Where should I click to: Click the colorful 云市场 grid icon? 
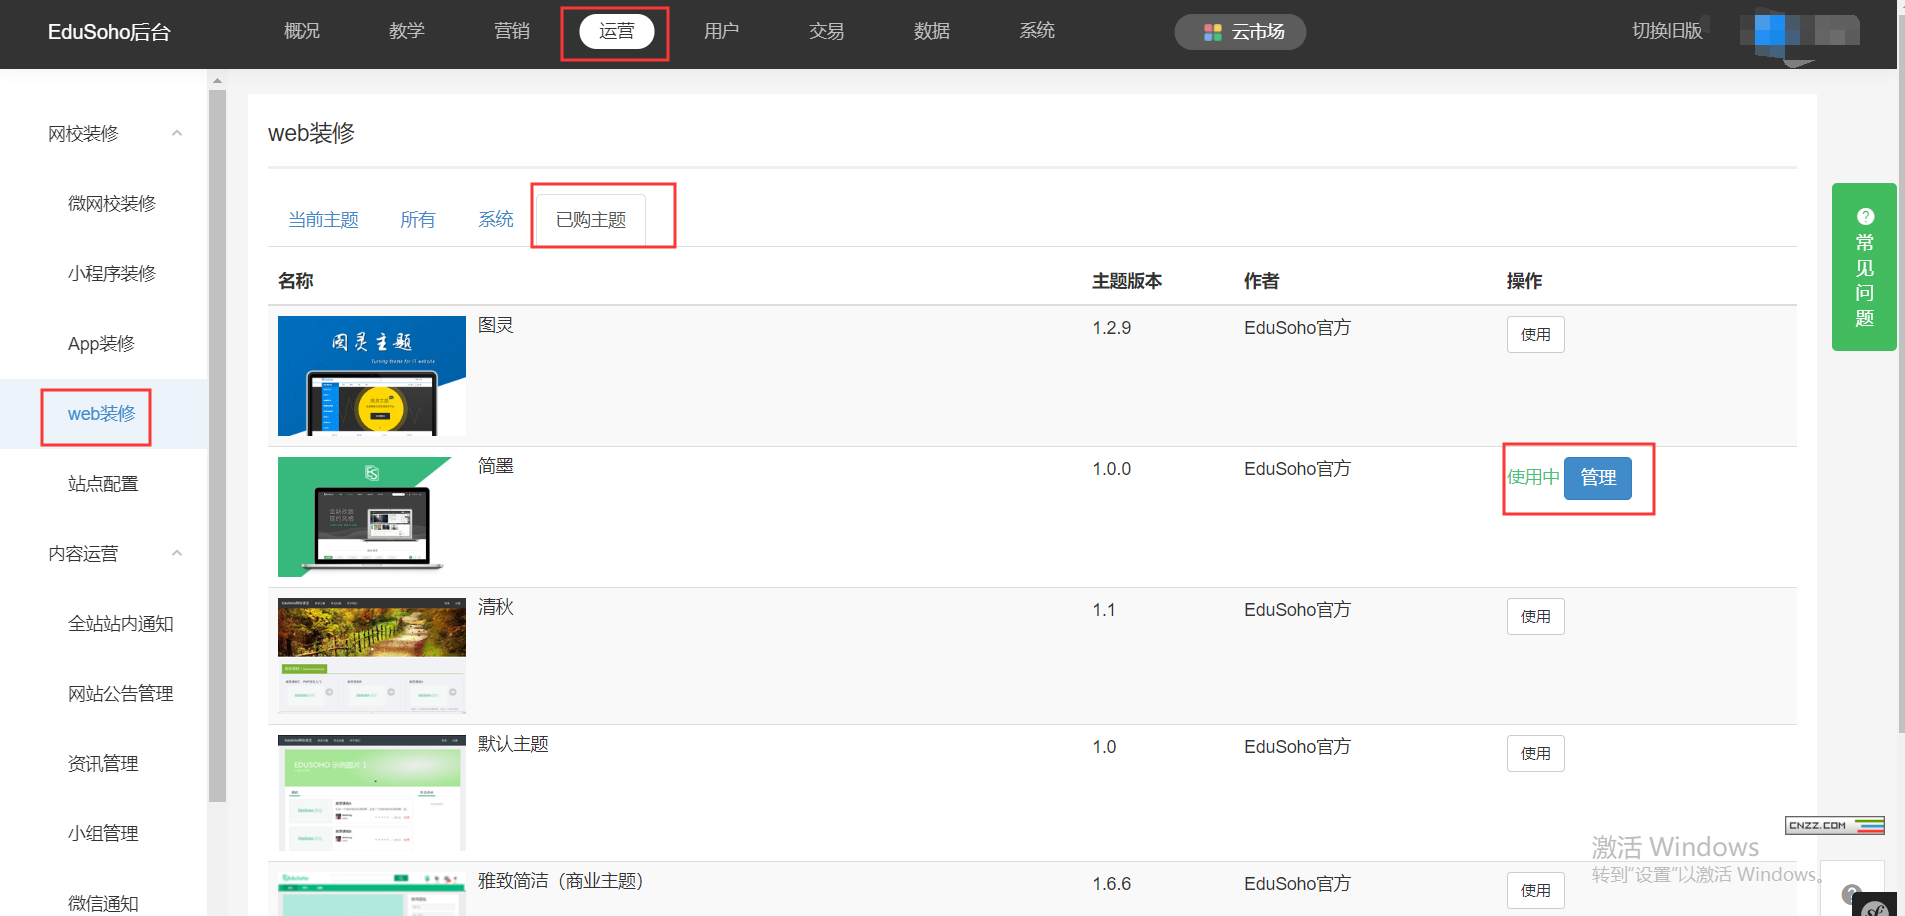1212,32
